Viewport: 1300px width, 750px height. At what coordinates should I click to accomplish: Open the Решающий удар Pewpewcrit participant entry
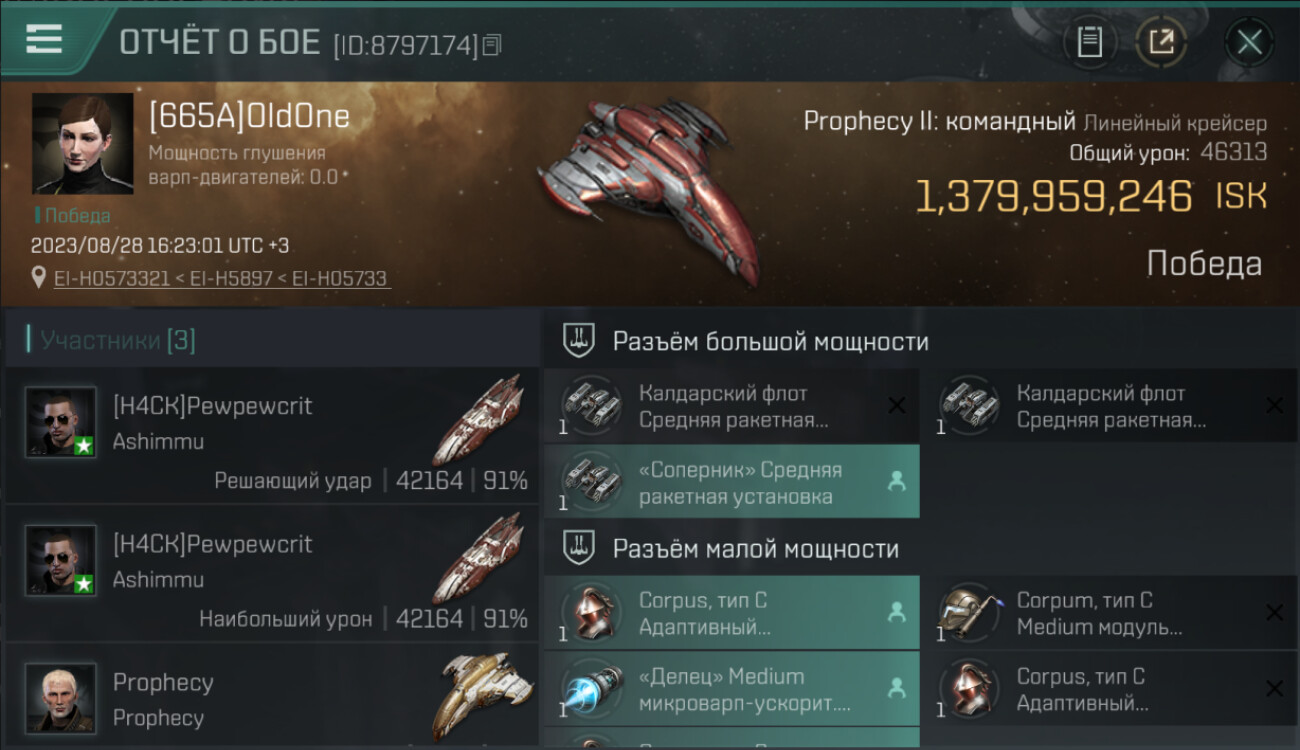click(272, 436)
